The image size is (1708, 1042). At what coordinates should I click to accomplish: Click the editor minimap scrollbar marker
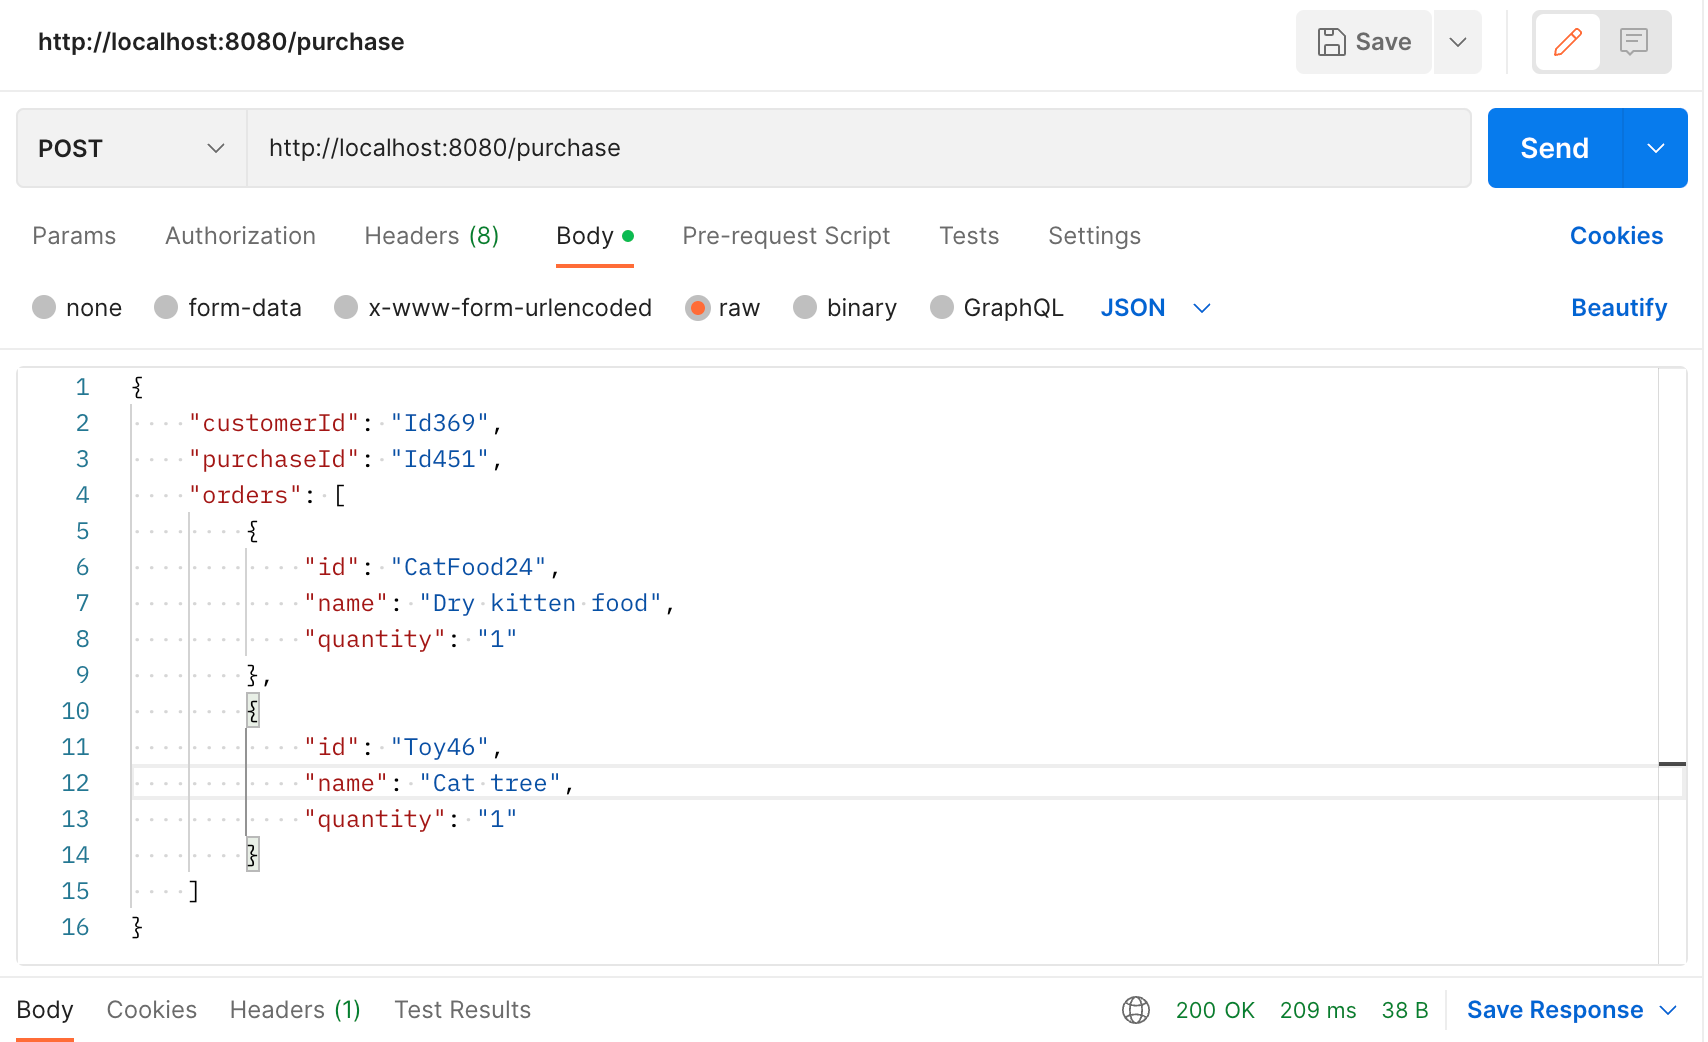[1672, 764]
